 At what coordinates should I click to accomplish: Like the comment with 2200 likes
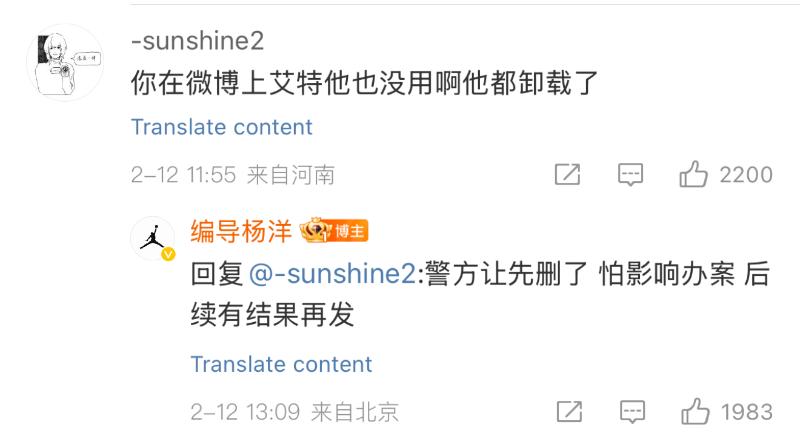[694, 175]
